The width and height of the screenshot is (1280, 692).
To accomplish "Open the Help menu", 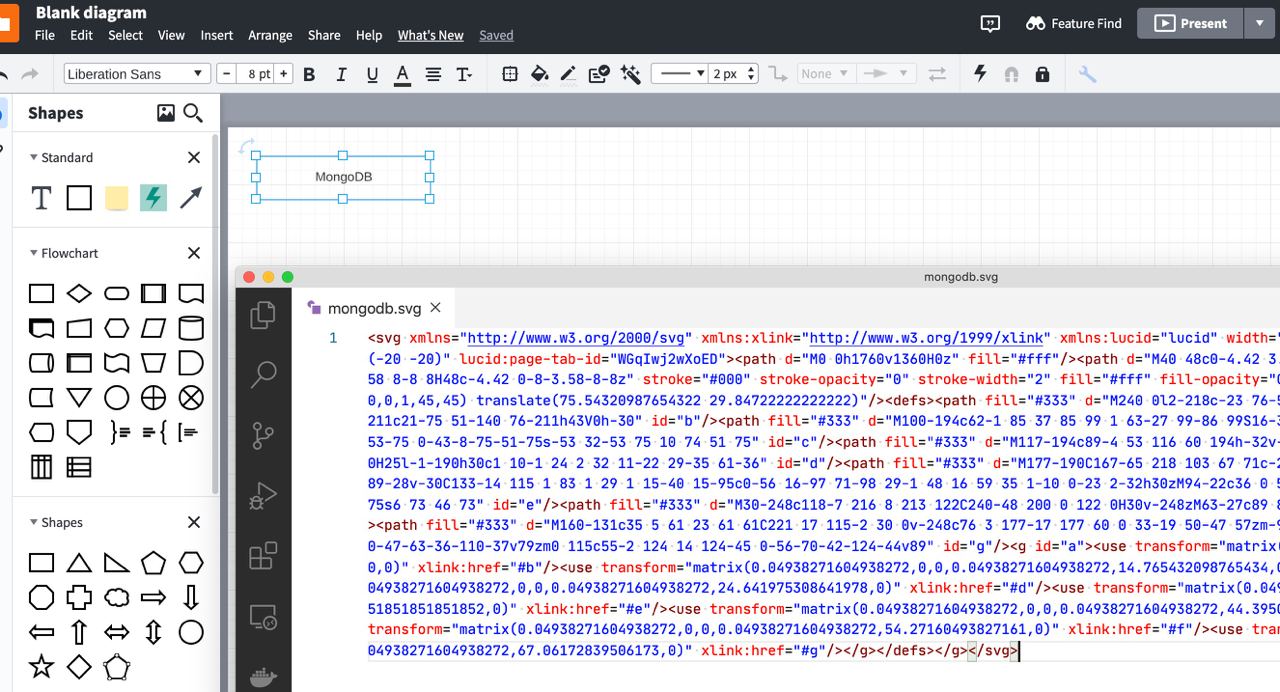I will (x=369, y=35).
